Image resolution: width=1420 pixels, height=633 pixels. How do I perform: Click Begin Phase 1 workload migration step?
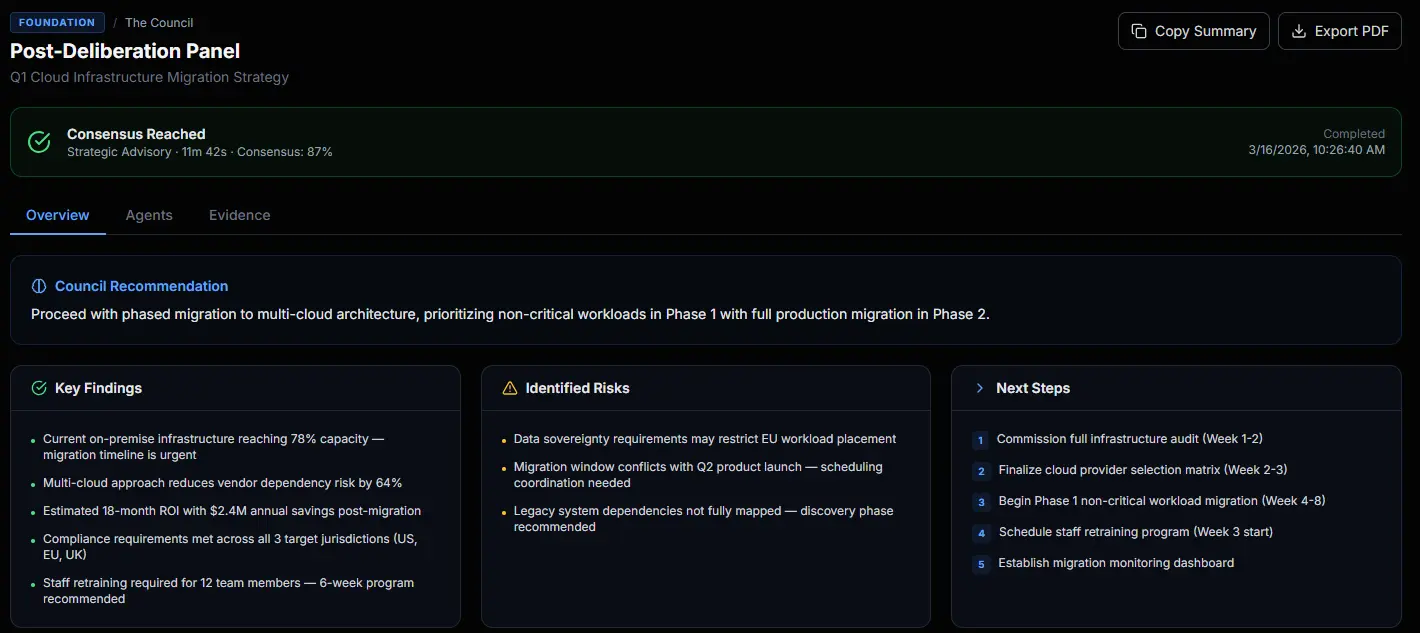coord(1162,501)
